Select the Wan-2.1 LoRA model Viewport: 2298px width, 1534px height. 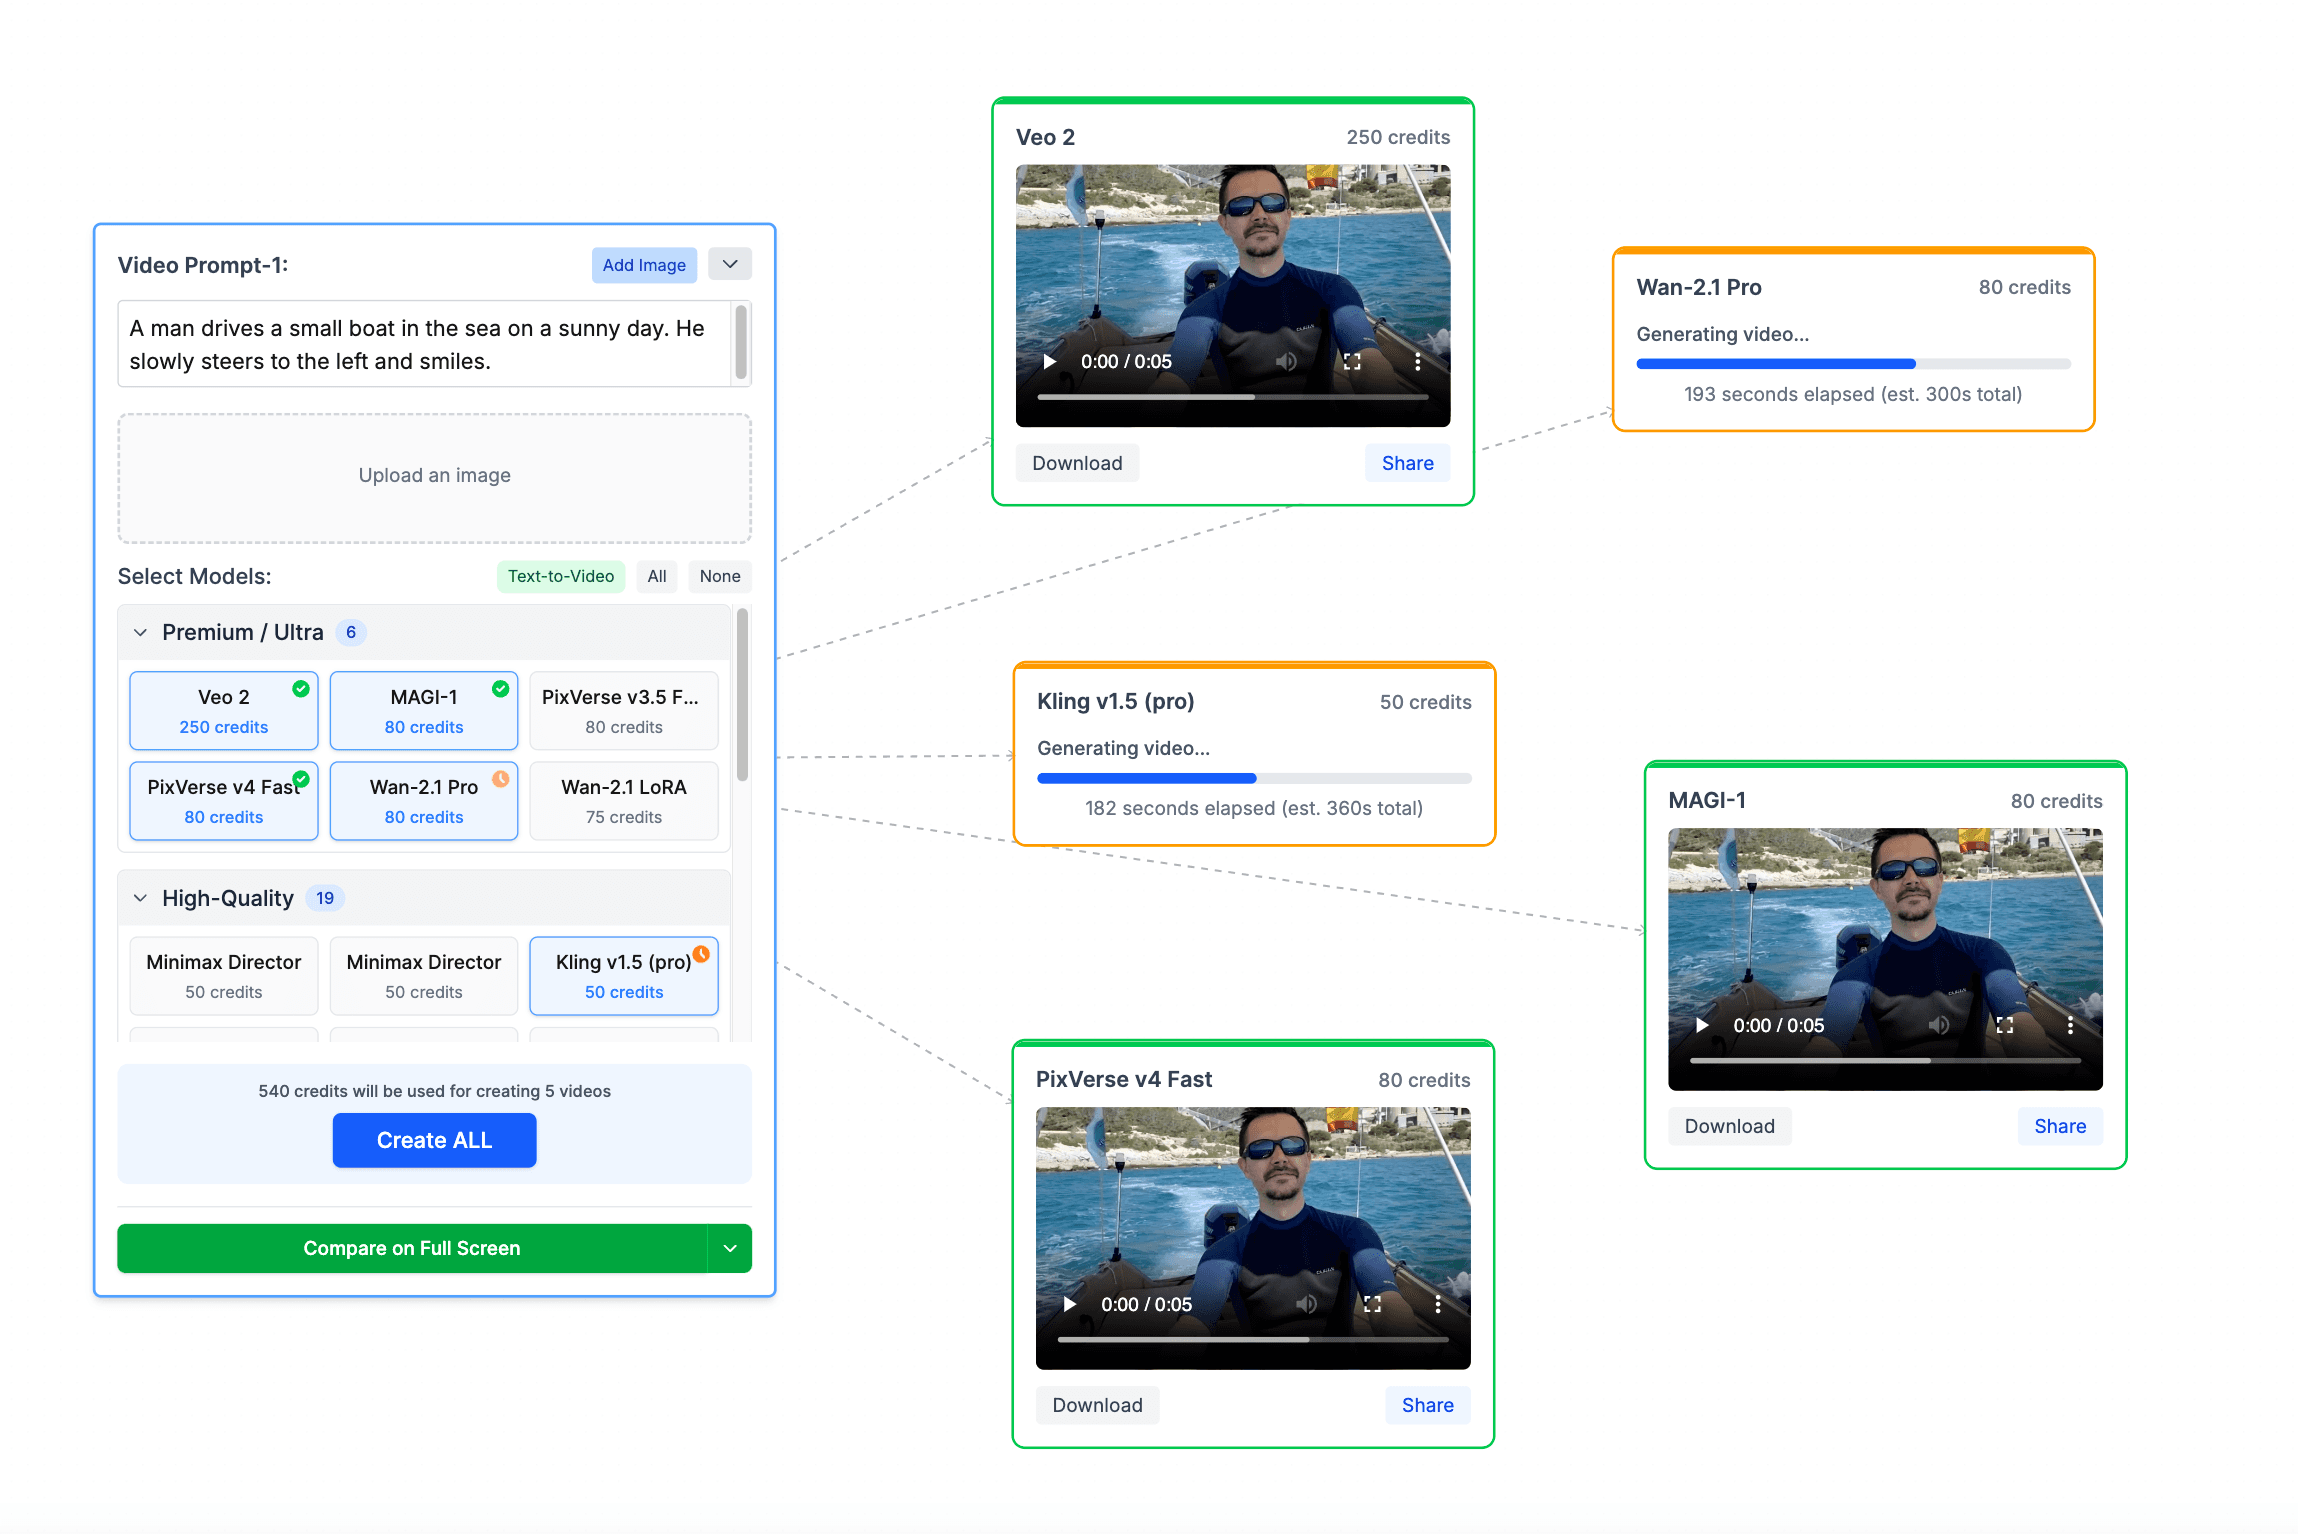(x=624, y=801)
